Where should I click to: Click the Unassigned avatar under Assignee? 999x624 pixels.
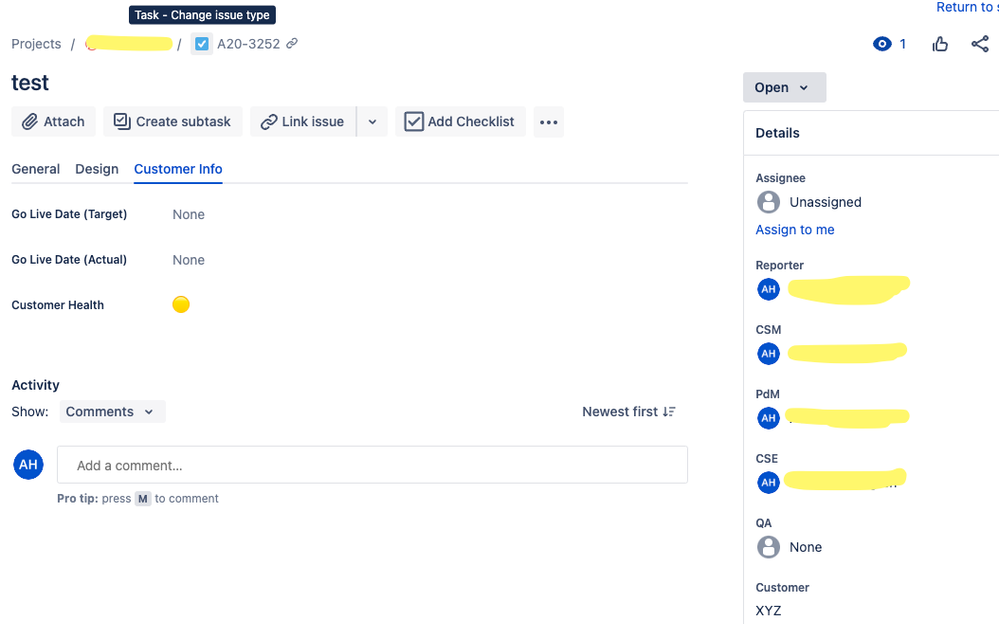coord(768,202)
